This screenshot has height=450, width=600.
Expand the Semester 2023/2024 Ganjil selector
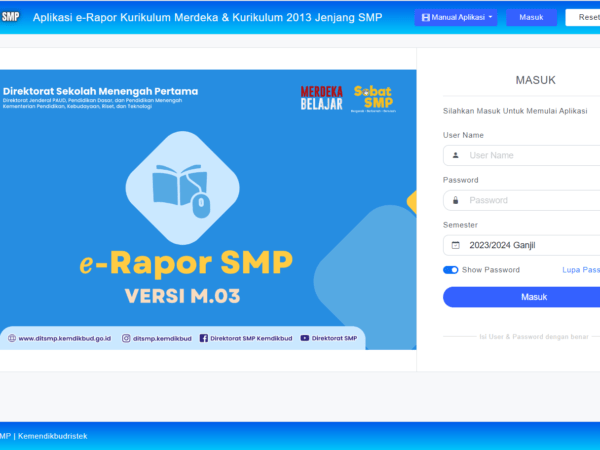530,245
